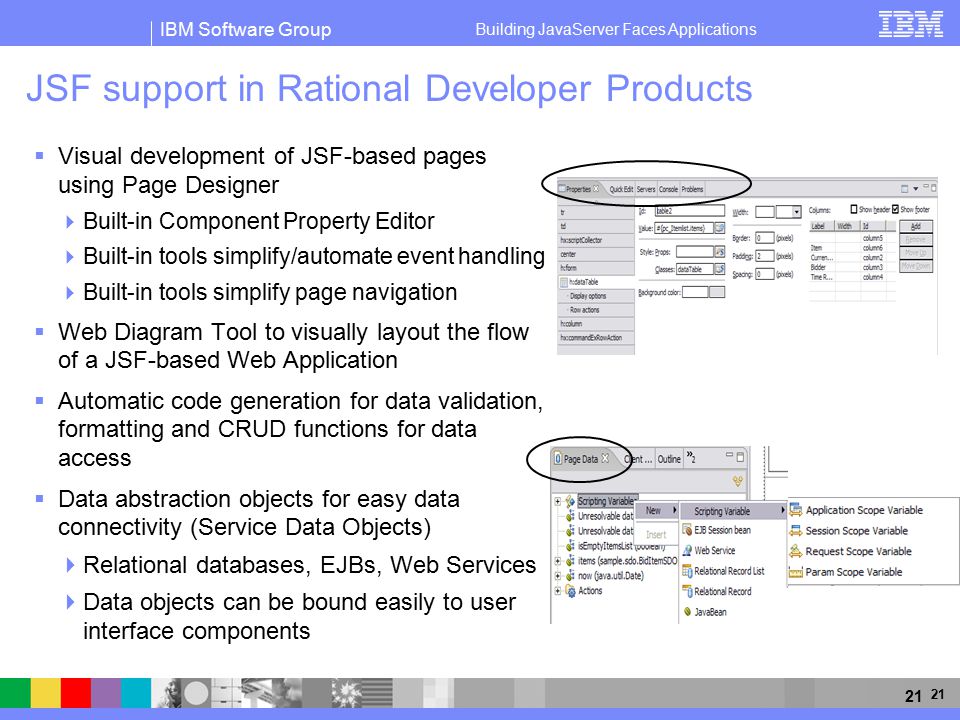
Task: Click the Add column button
Action: coord(916,226)
